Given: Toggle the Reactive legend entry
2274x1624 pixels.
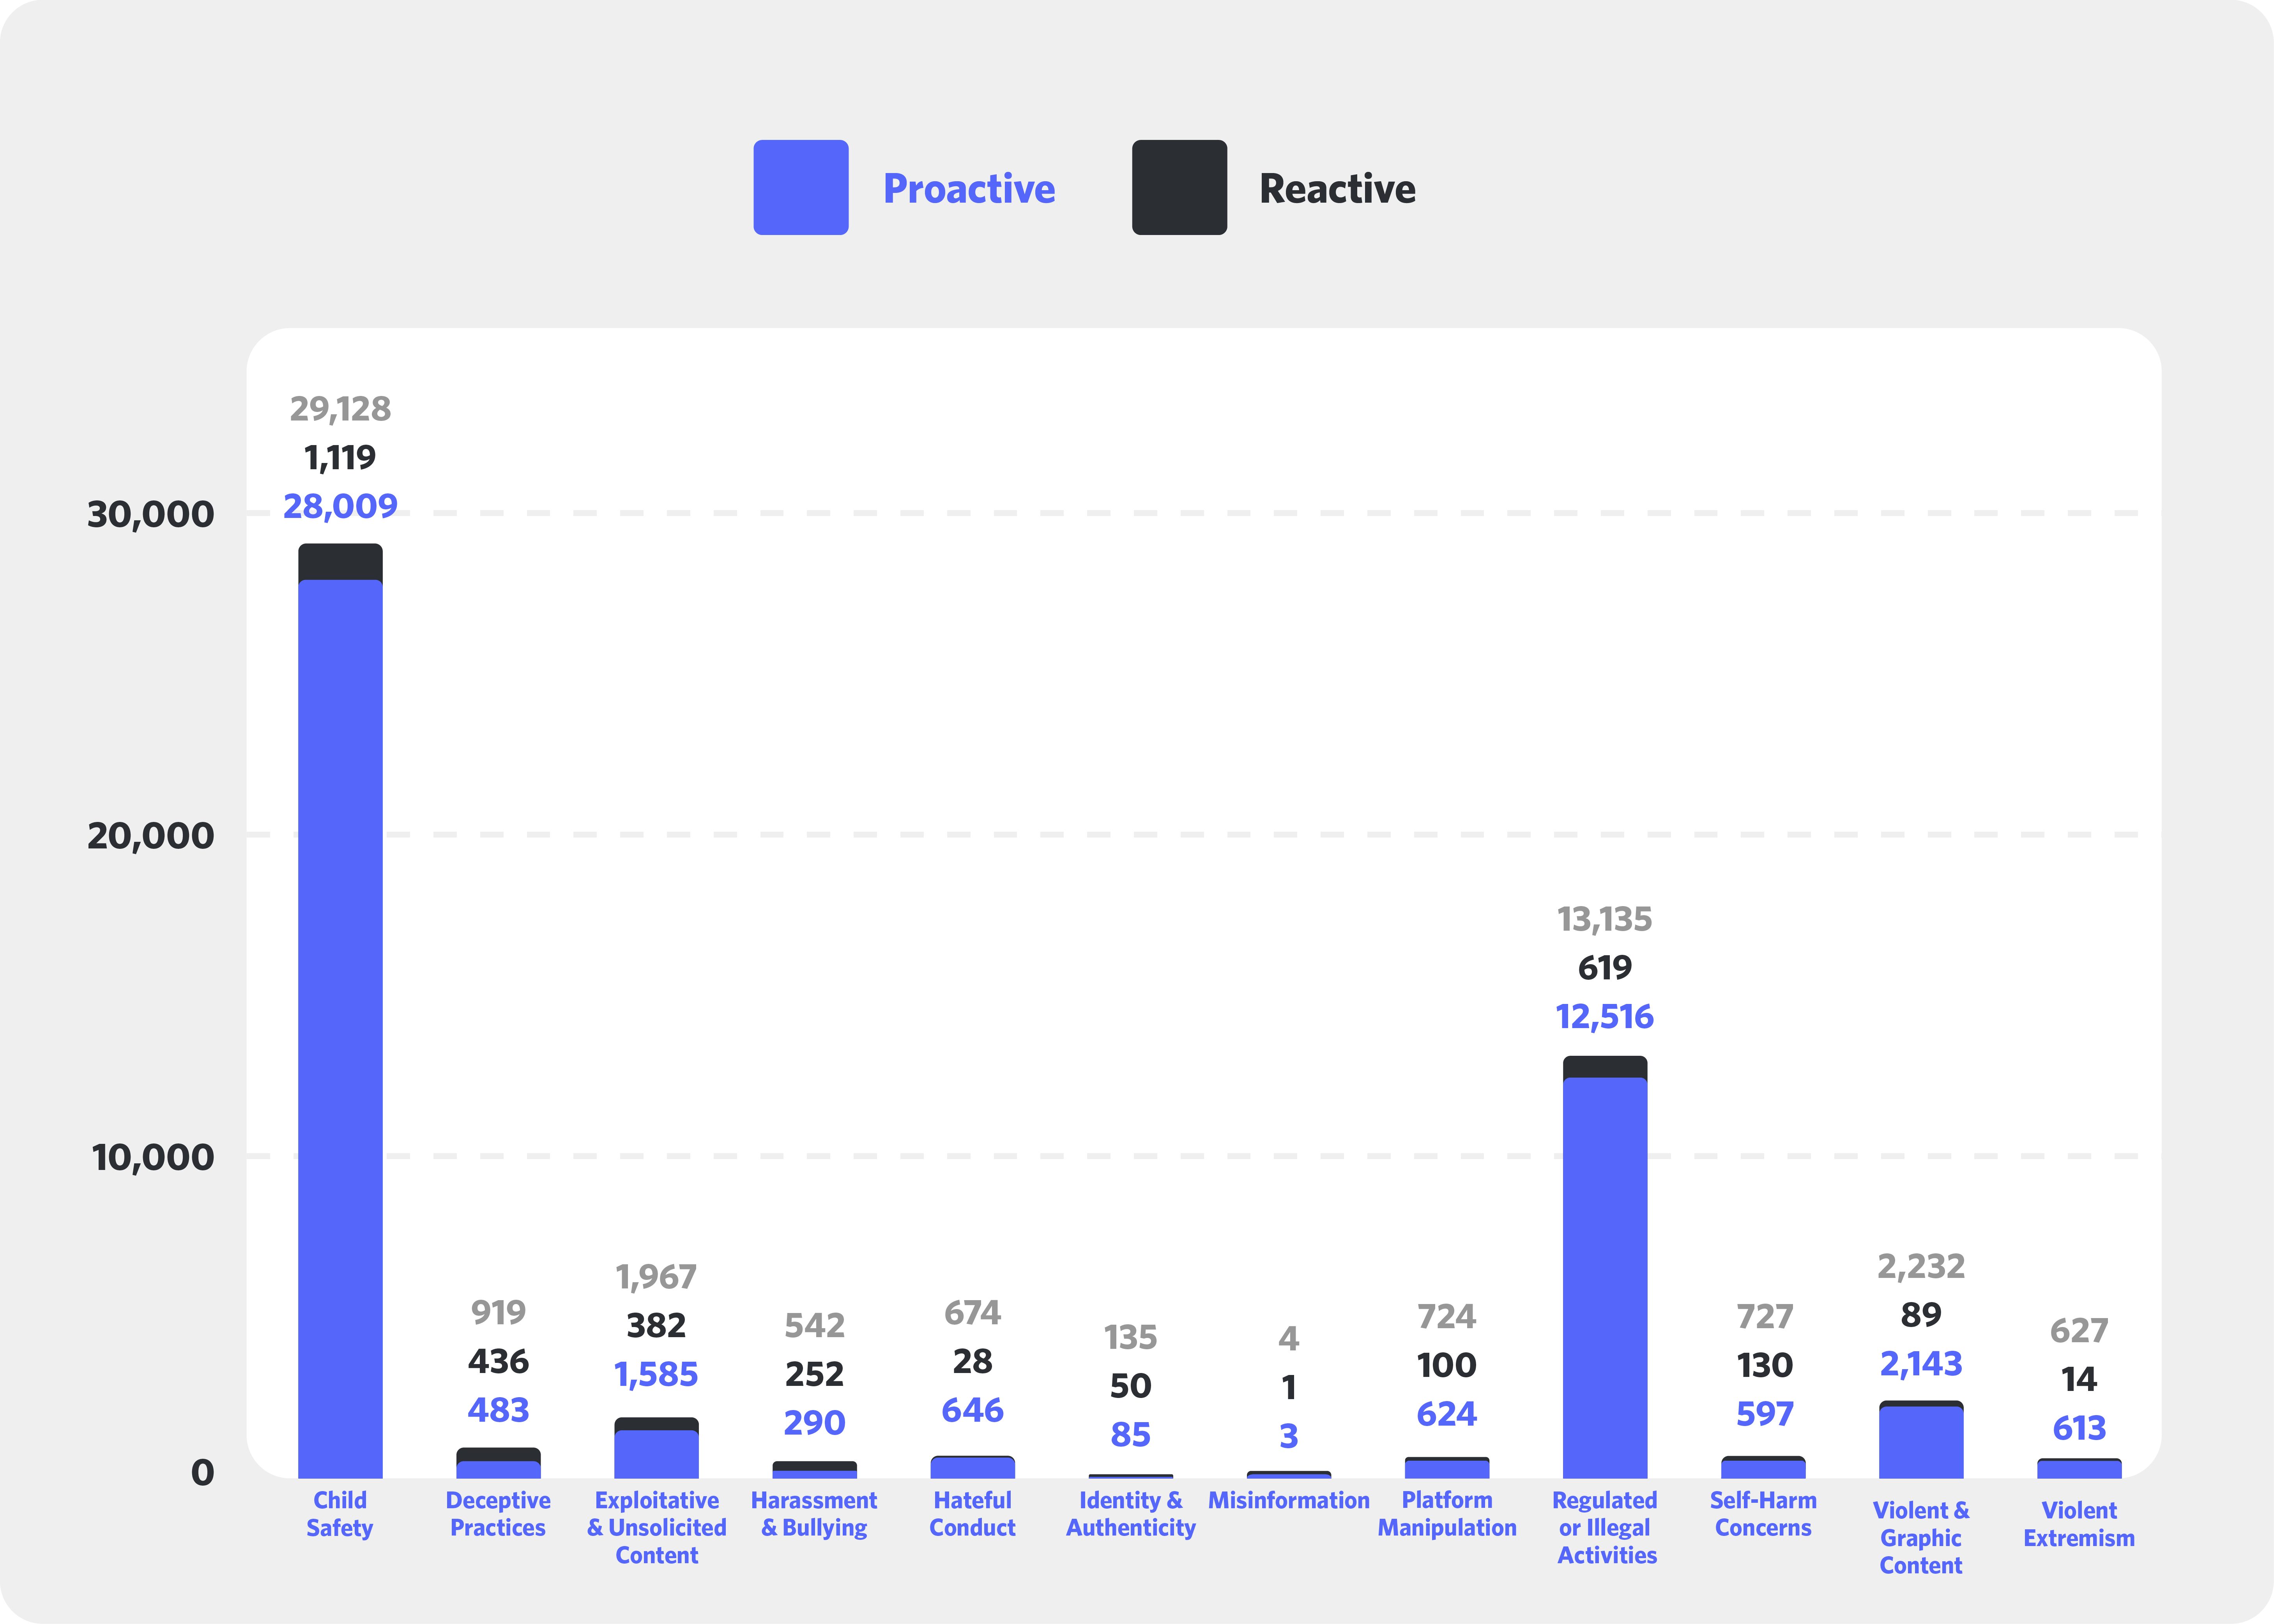Looking at the screenshot, I should 1336,188.
